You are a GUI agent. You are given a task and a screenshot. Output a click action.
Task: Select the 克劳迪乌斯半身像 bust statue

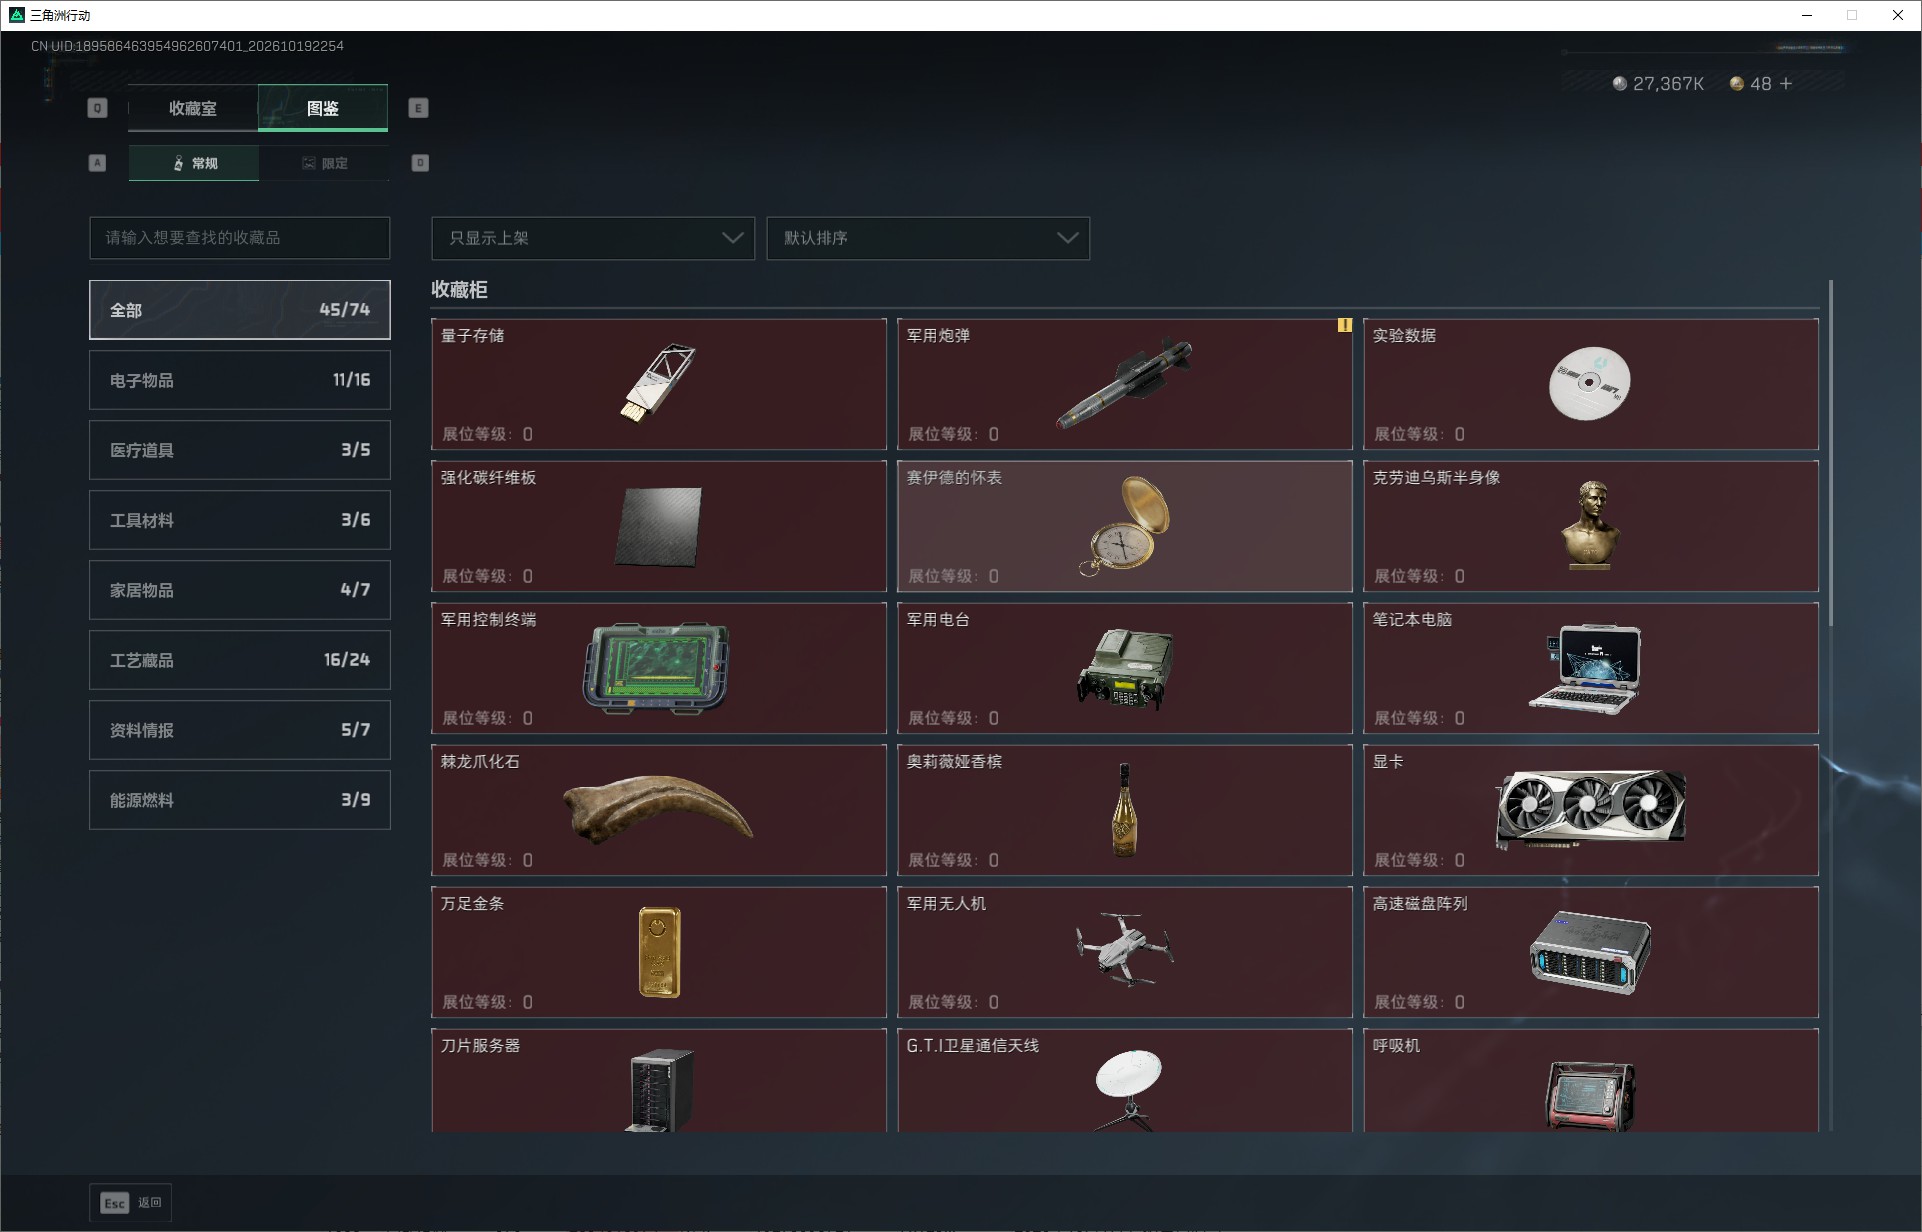[1590, 526]
